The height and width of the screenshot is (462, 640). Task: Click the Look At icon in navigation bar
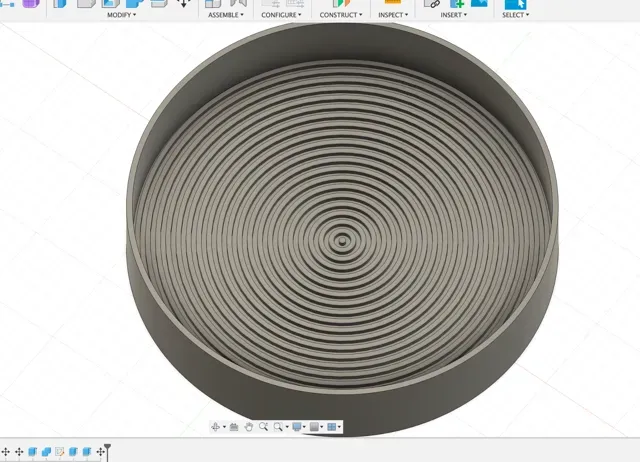(234, 427)
